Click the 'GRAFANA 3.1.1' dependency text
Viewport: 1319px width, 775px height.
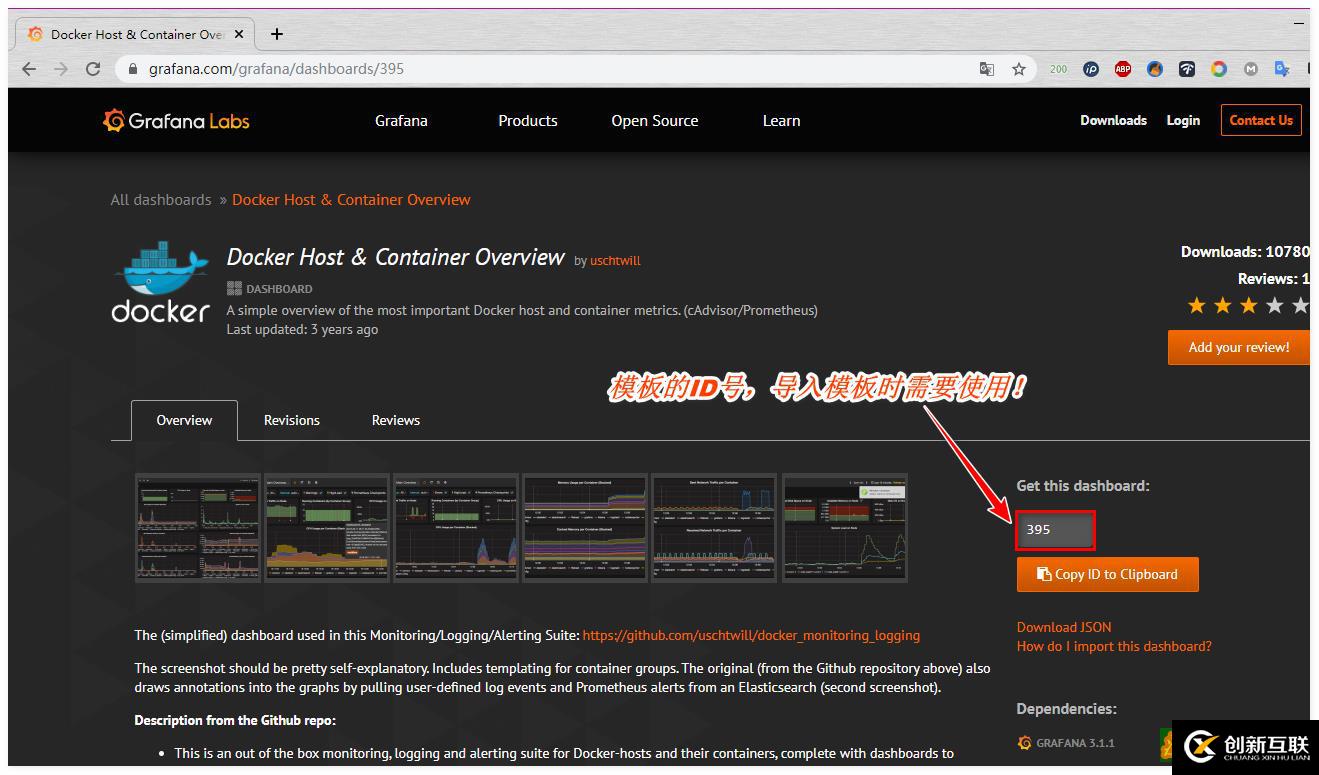[1075, 743]
